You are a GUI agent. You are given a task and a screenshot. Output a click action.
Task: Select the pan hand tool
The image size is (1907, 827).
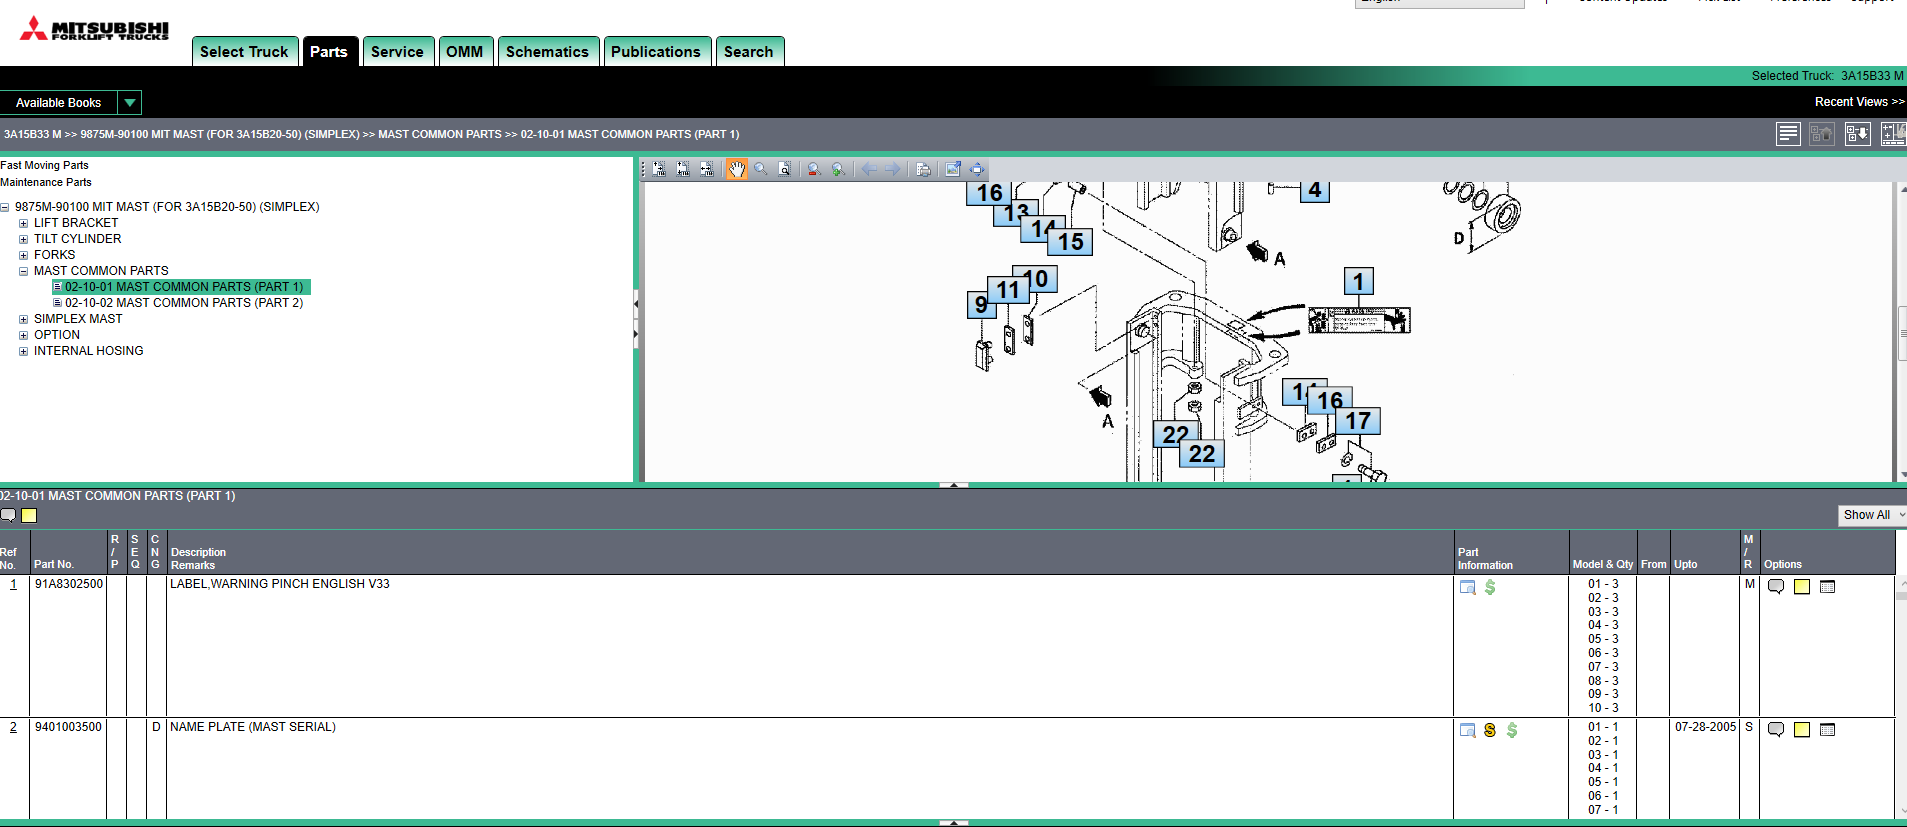(x=736, y=169)
